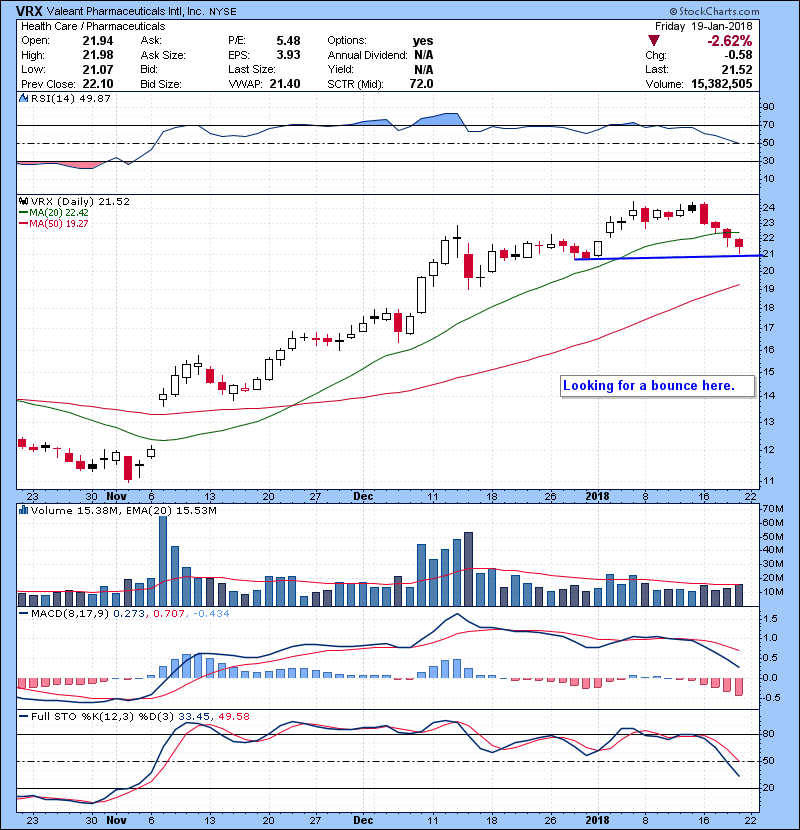The width and height of the screenshot is (800, 830).
Task: Click the Nov label on the bottom axis
Action: [116, 820]
